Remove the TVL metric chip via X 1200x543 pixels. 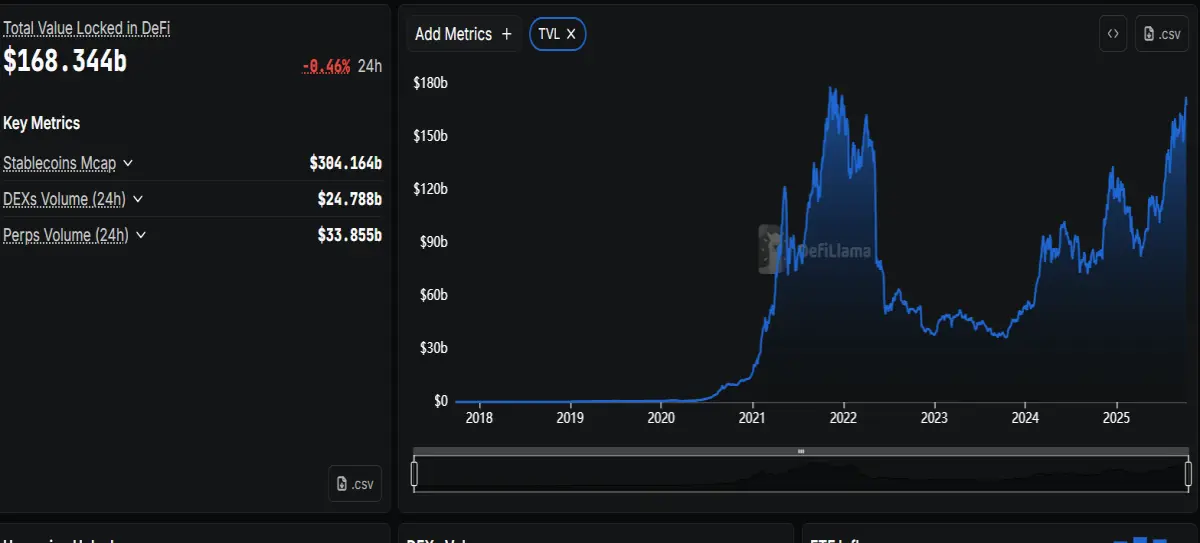(x=571, y=34)
